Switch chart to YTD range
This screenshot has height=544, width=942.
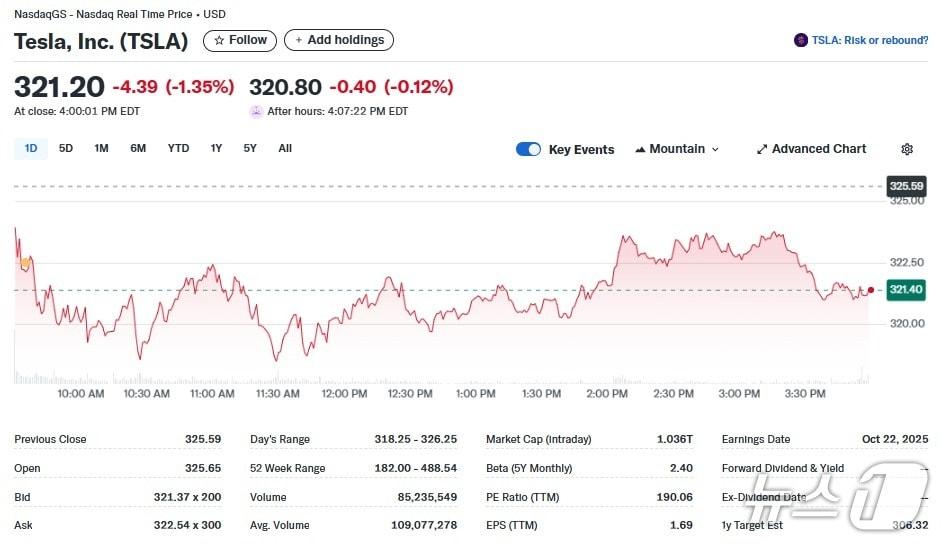click(x=178, y=148)
